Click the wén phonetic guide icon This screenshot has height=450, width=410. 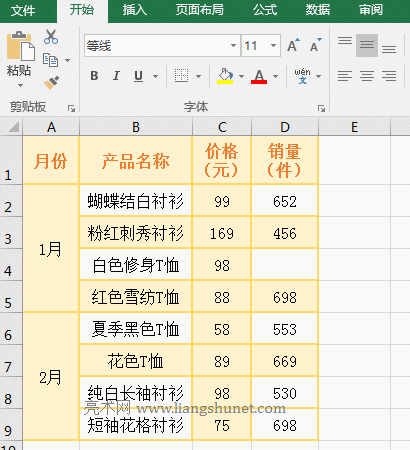302,76
